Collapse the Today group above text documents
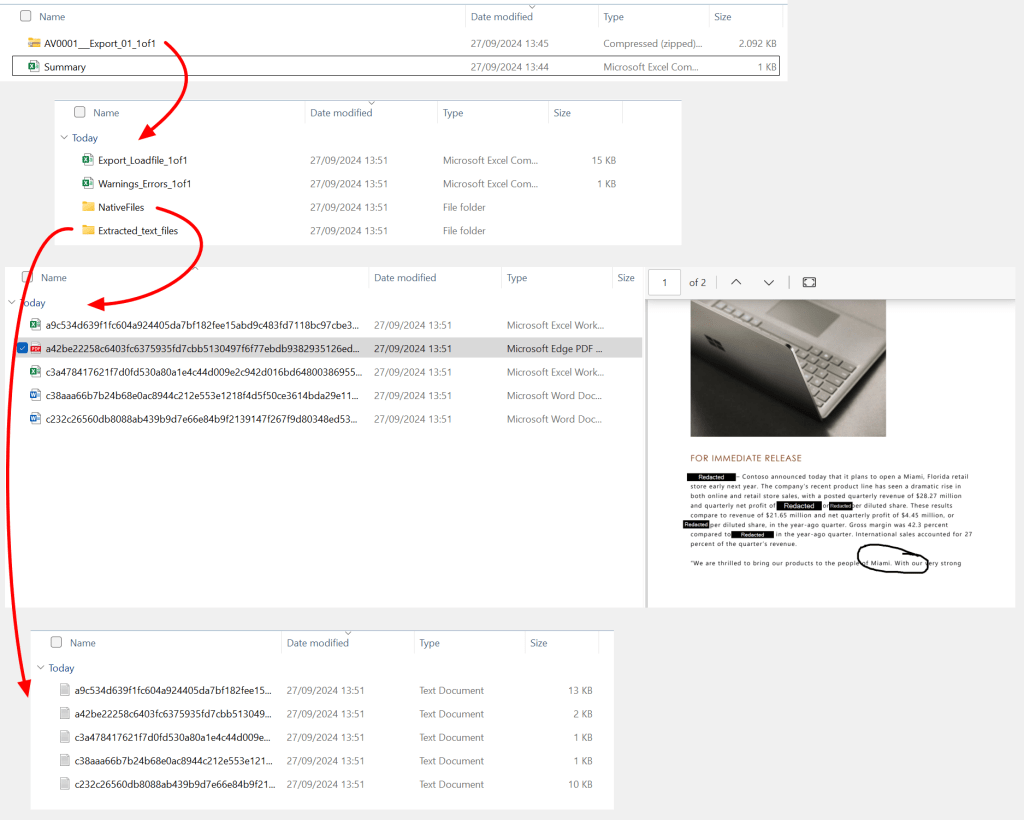The image size is (1024, 820). pos(41,668)
